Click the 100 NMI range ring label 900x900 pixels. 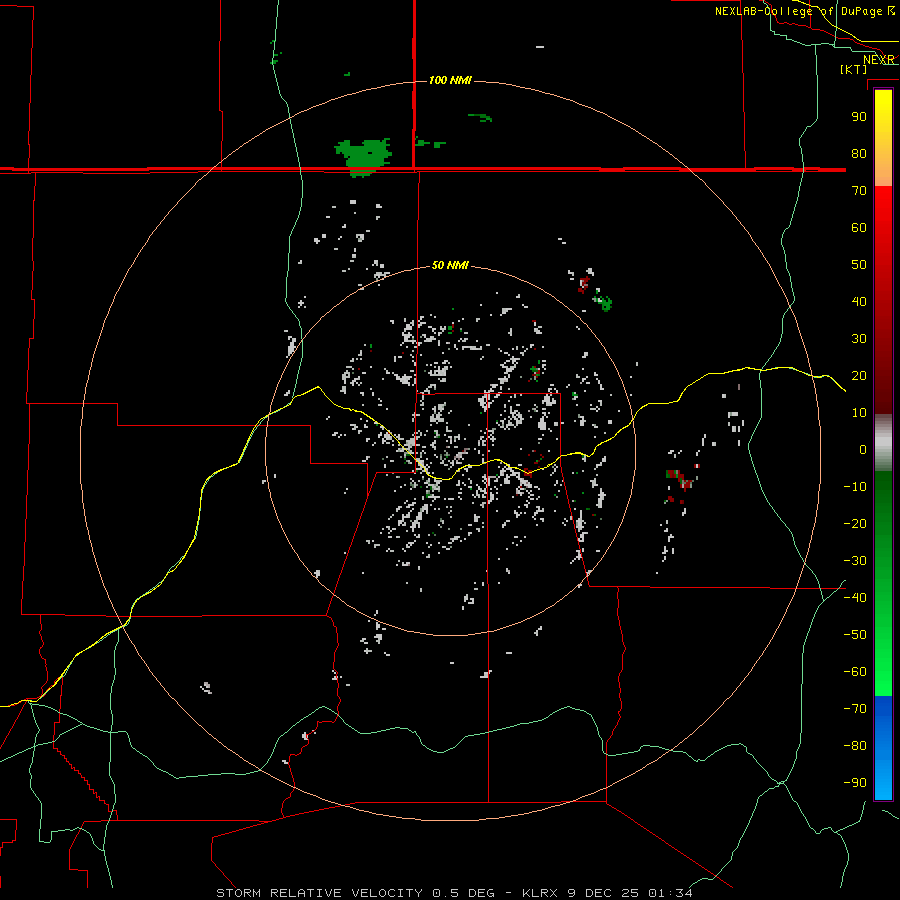tap(450, 80)
